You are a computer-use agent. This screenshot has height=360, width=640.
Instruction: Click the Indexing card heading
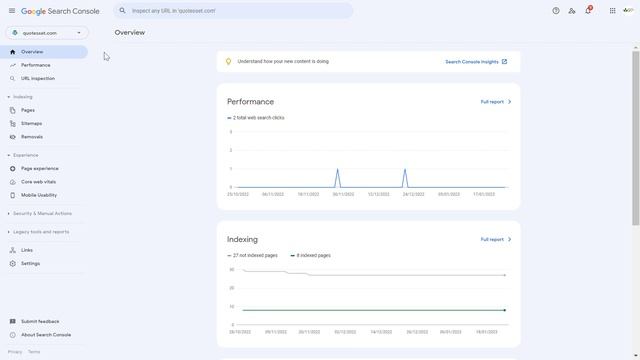(242, 239)
